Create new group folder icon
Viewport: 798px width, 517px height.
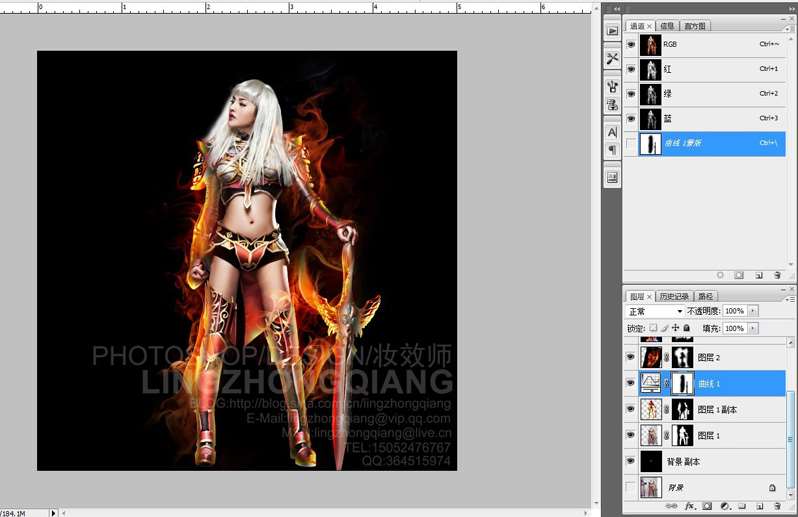tap(742, 506)
